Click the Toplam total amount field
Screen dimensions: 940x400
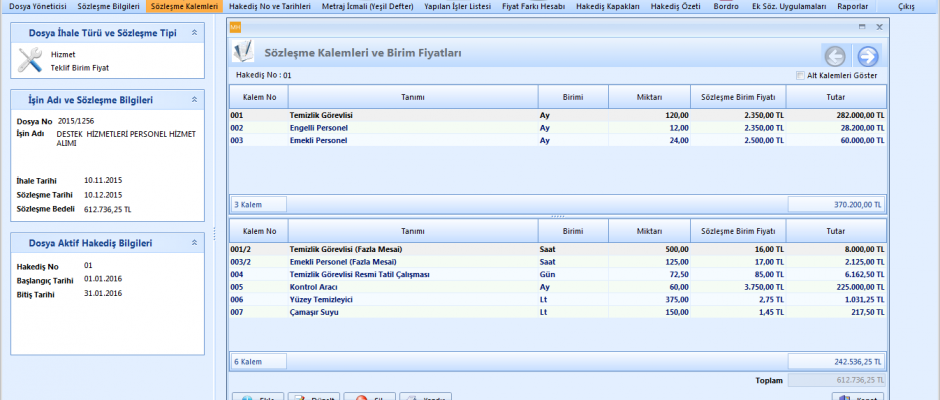[x=837, y=380]
